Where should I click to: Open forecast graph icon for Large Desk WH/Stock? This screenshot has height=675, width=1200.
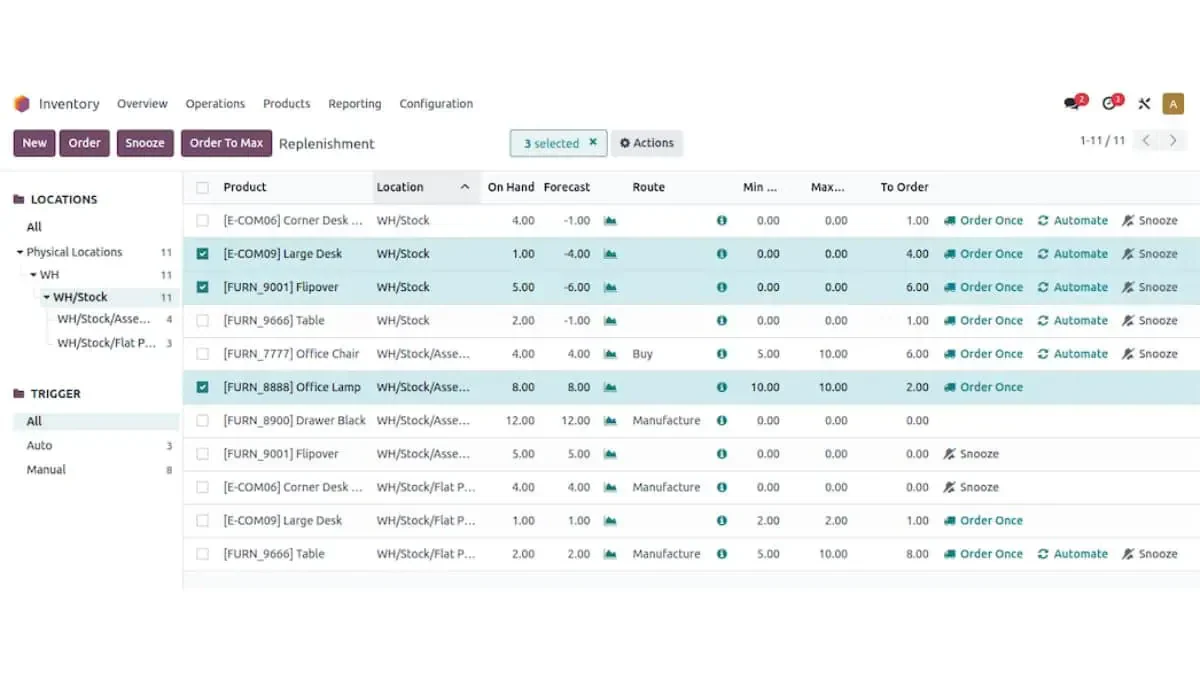[610, 254]
